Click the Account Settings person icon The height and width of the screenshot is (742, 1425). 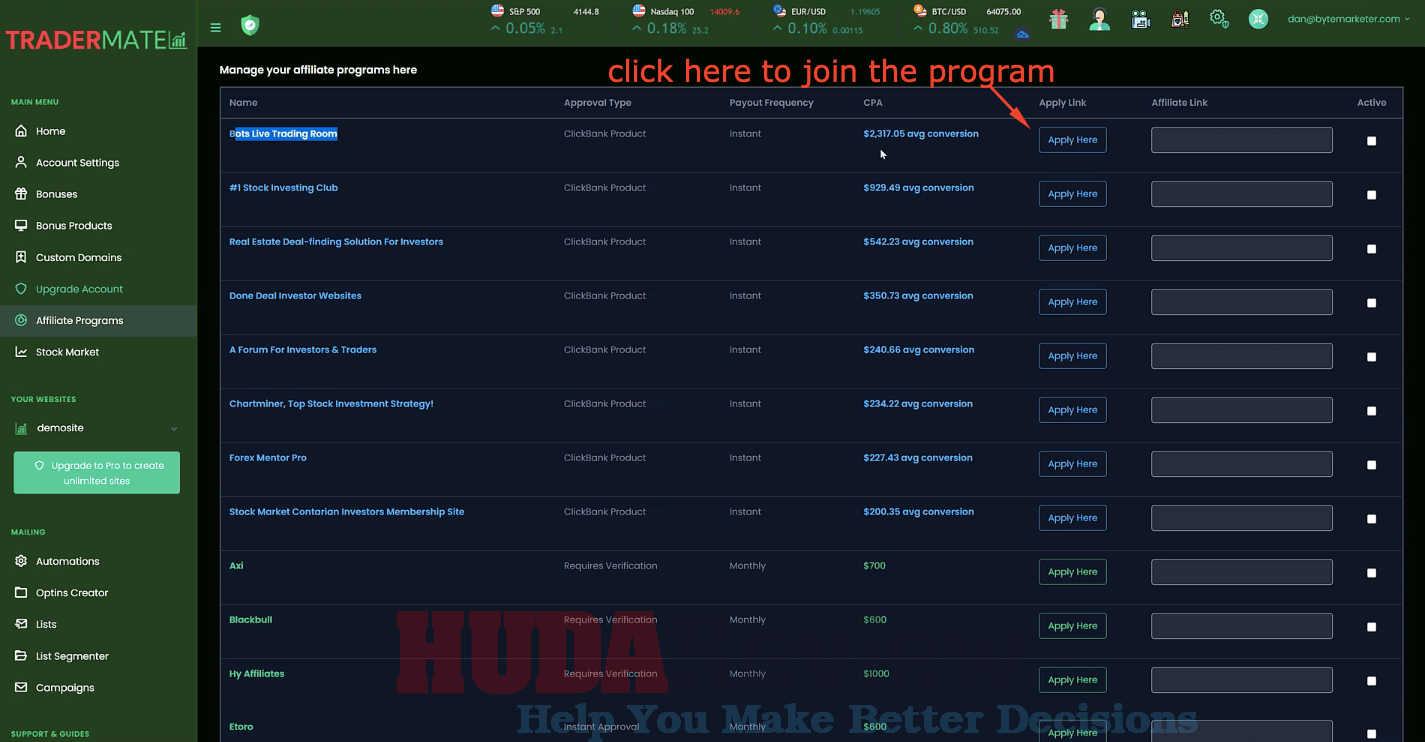pyautogui.click(x=21, y=162)
